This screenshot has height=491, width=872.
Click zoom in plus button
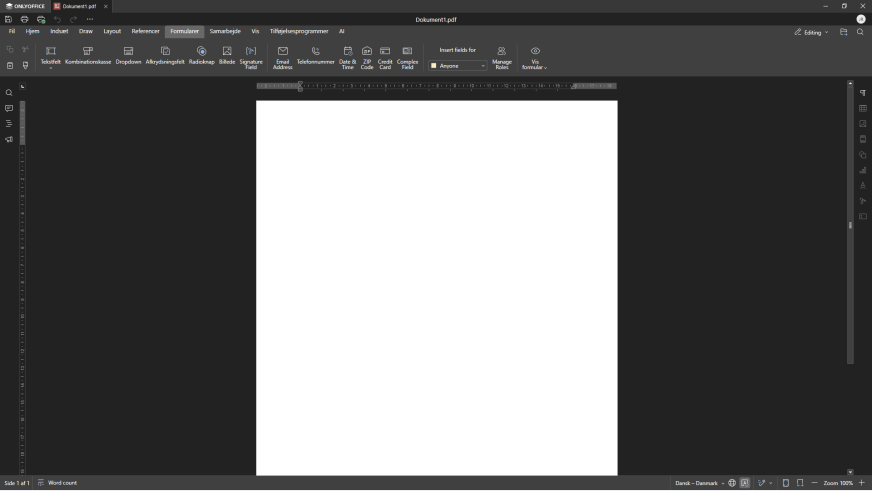click(862, 483)
